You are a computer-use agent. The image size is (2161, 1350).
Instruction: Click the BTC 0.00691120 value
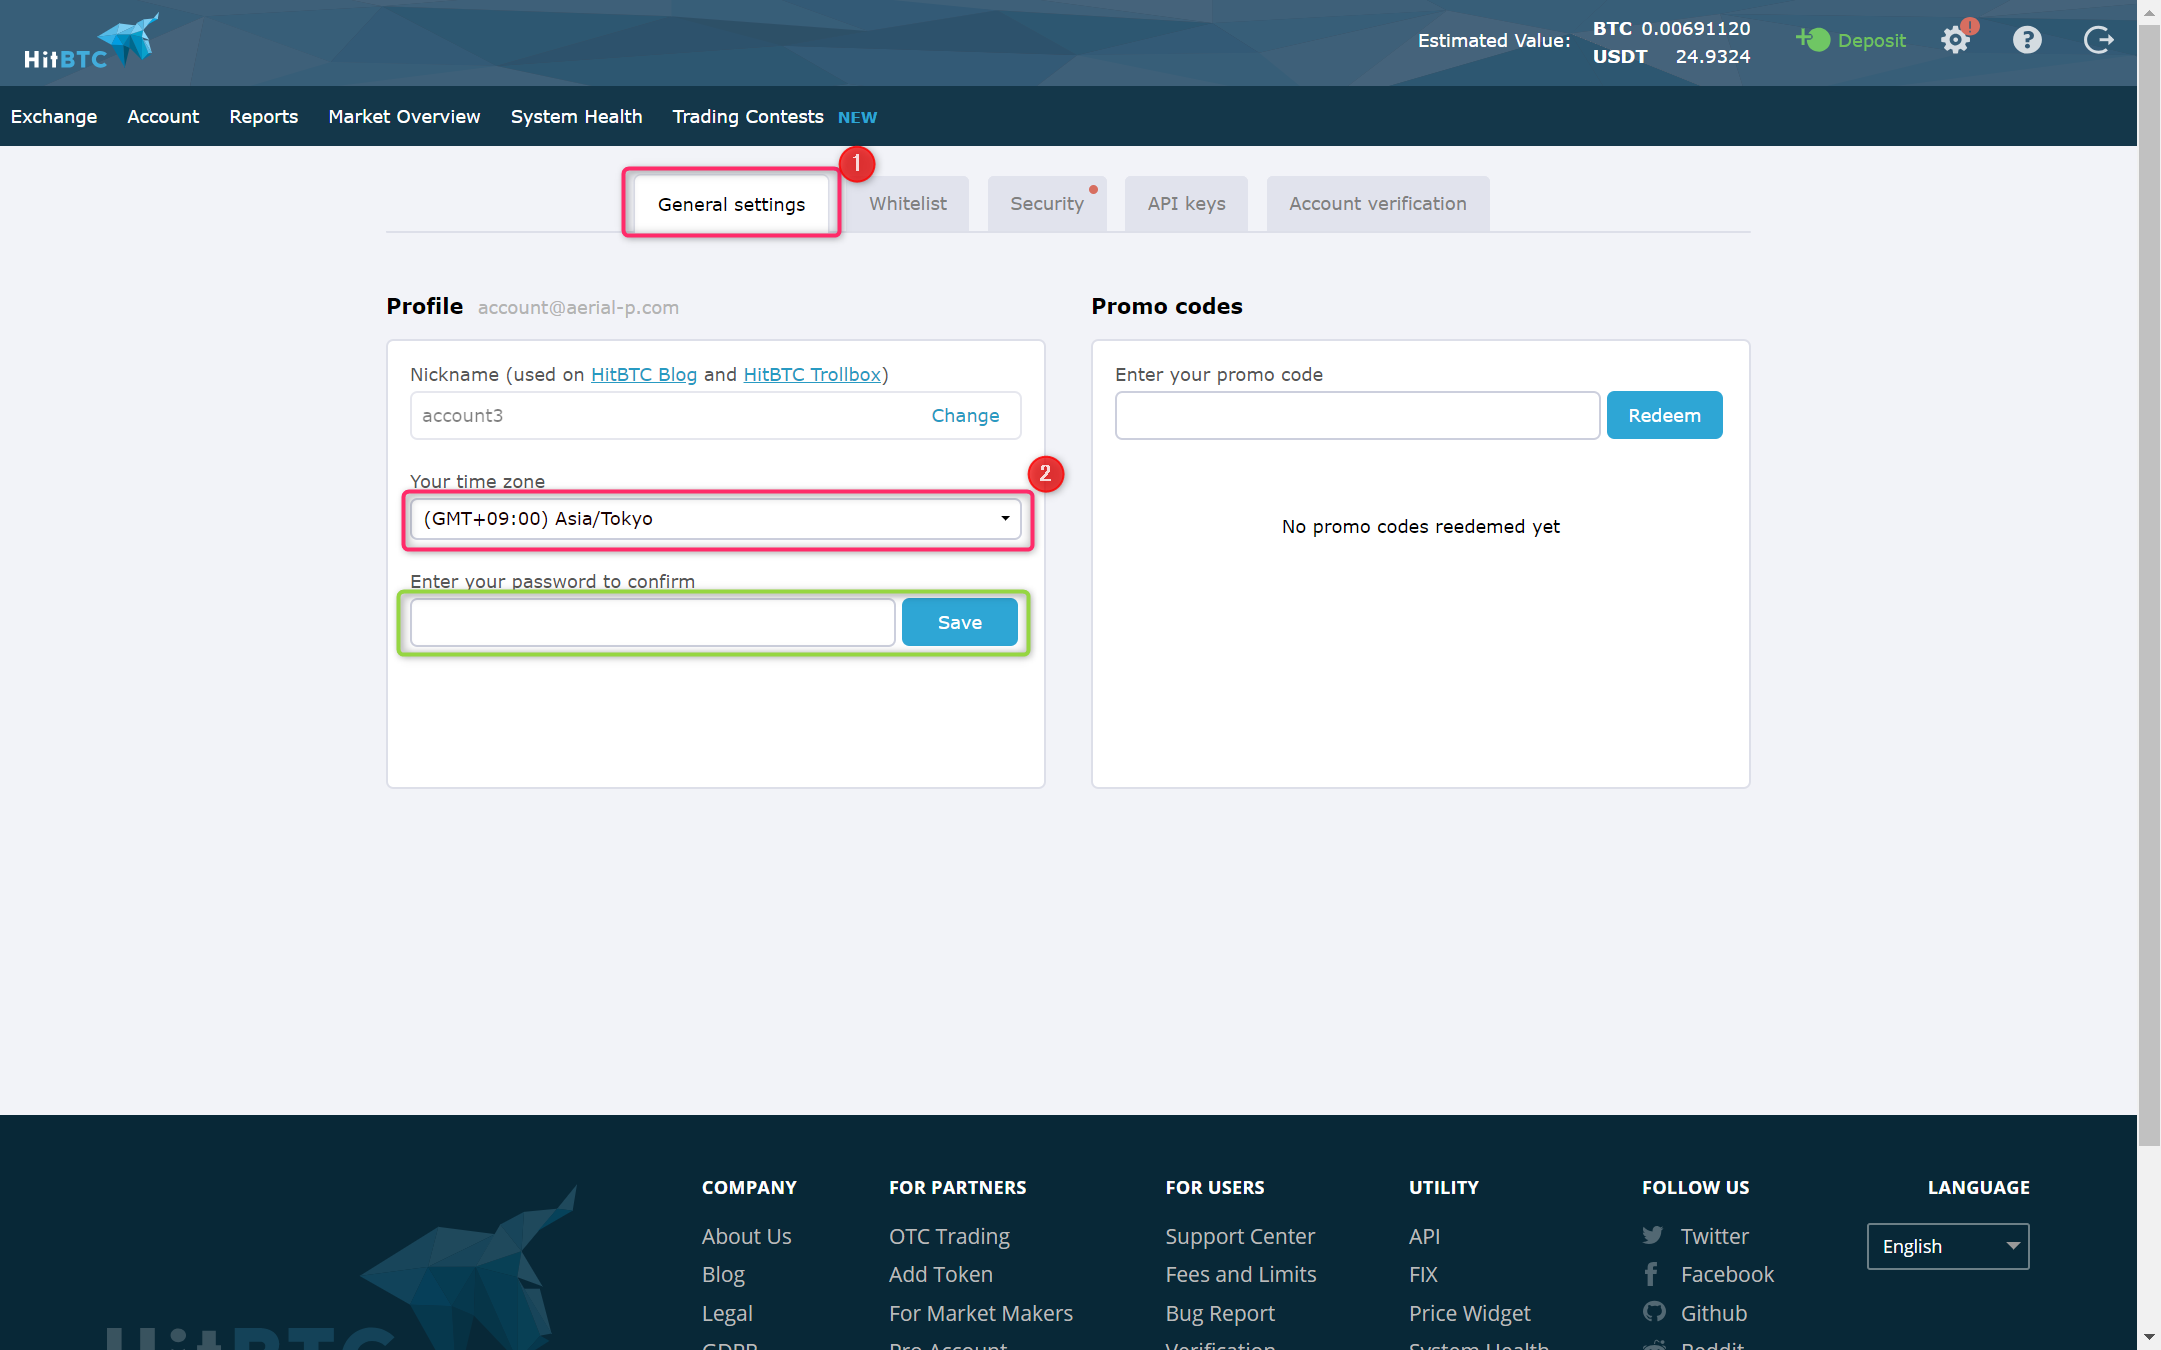click(x=1671, y=28)
